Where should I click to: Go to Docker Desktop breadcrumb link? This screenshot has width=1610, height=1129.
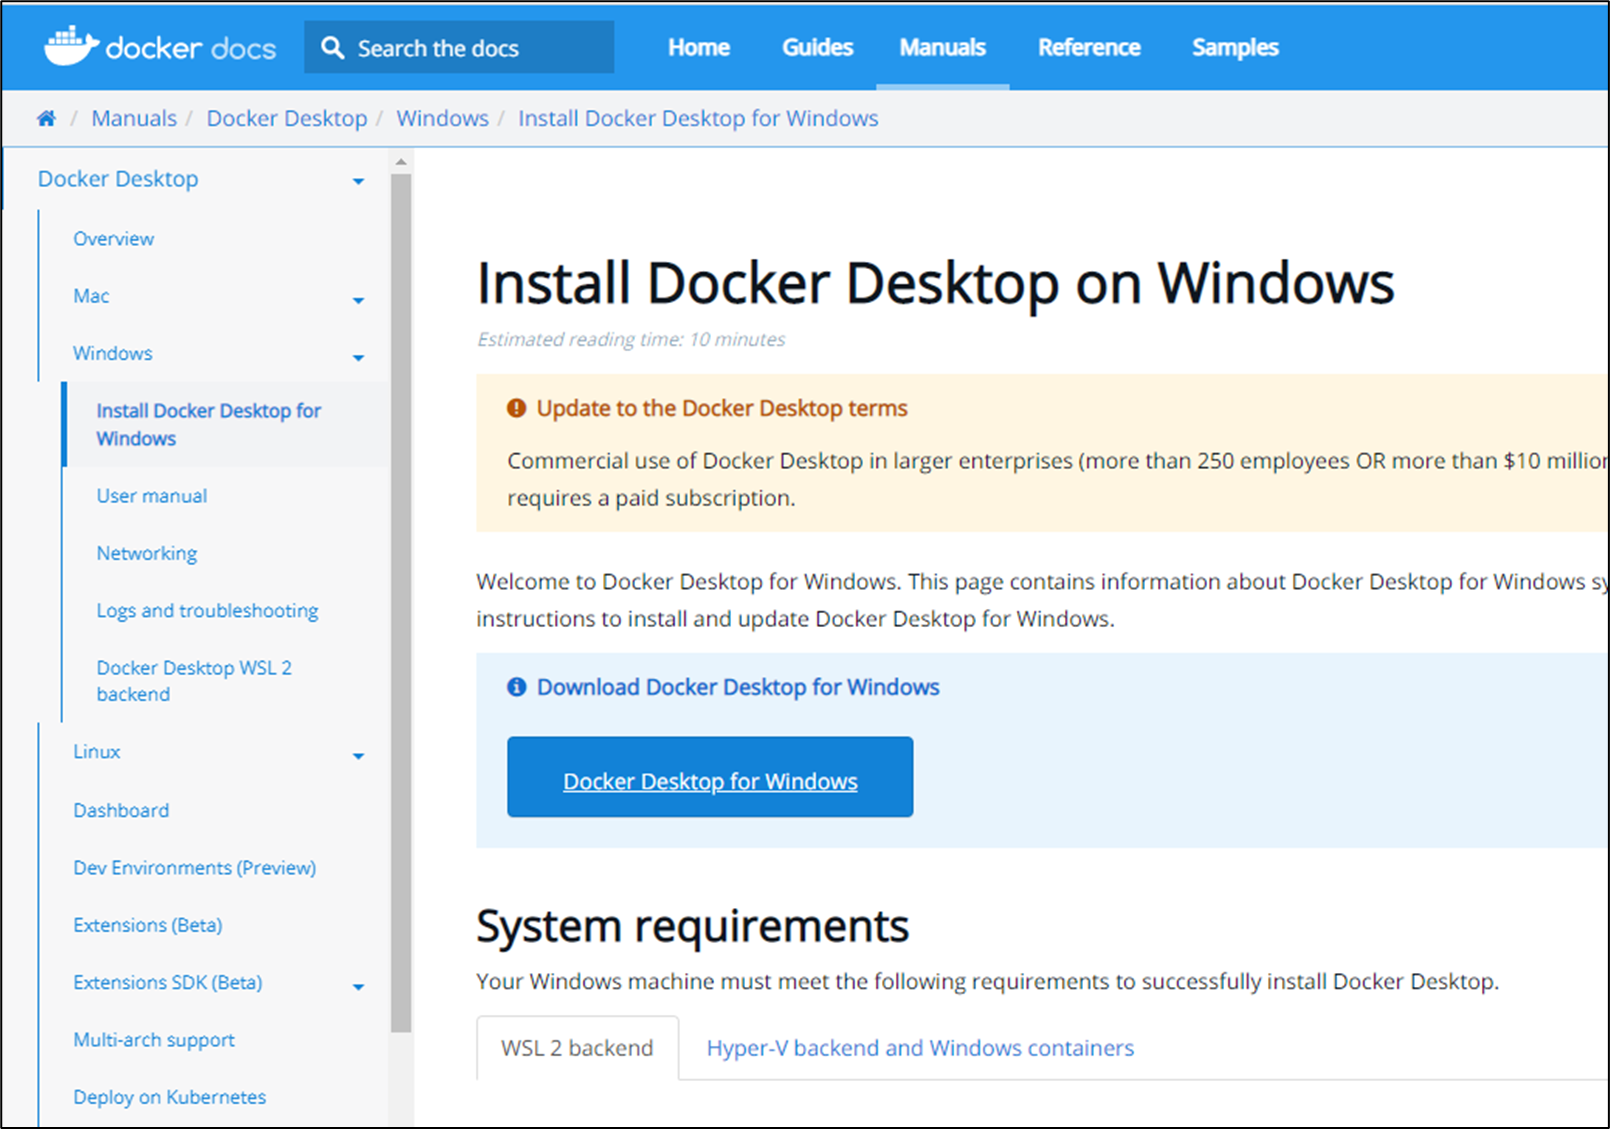(x=287, y=118)
